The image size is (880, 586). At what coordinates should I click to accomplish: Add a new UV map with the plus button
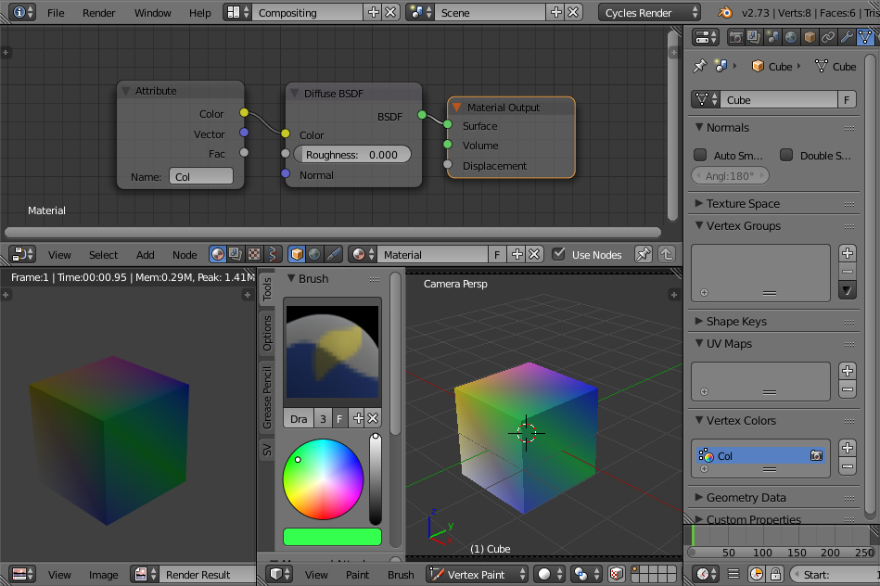click(847, 371)
